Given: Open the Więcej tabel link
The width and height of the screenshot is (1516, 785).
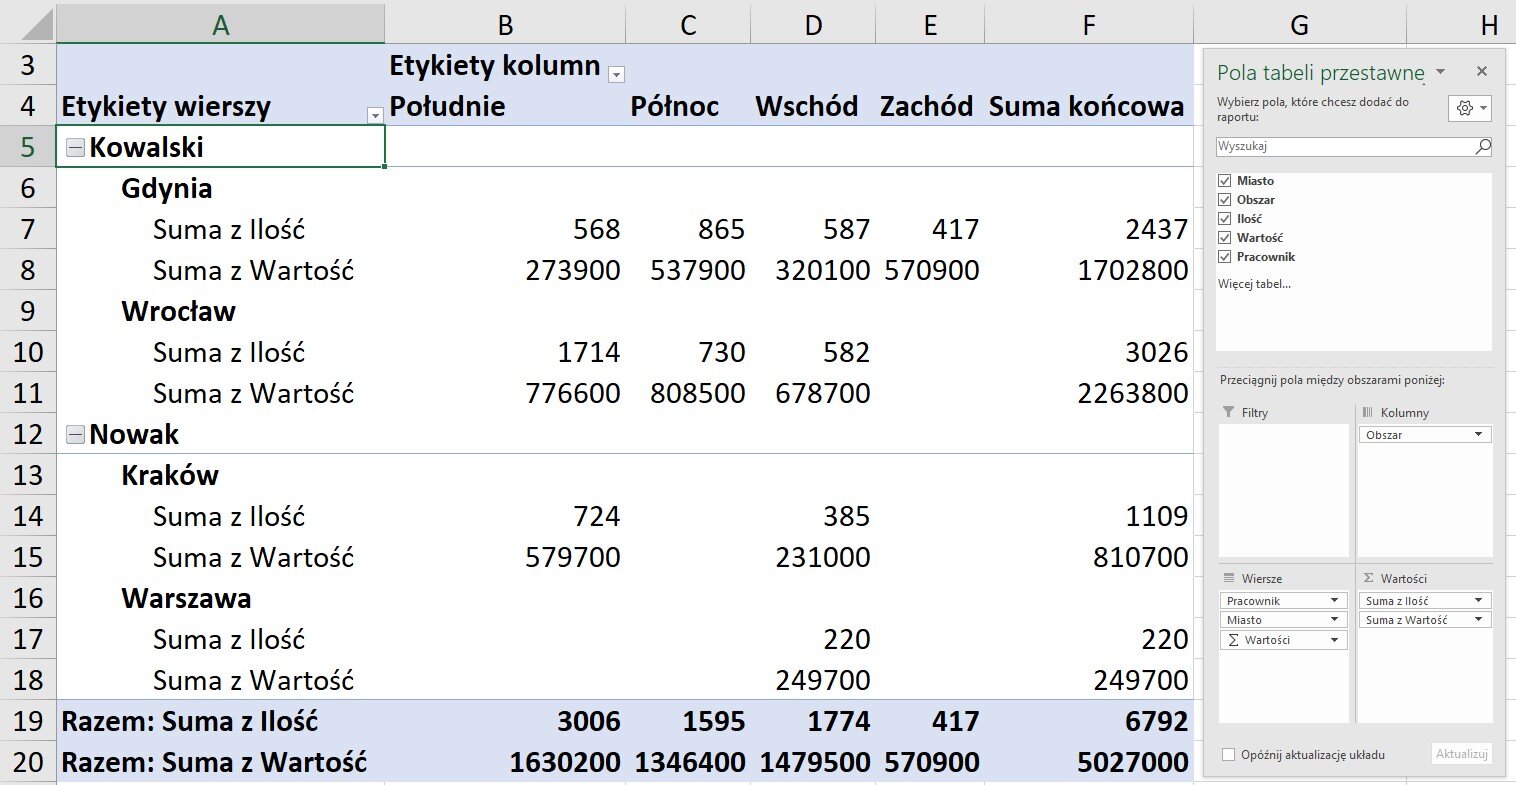Looking at the screenshot, I should (x=1254, y=284).
